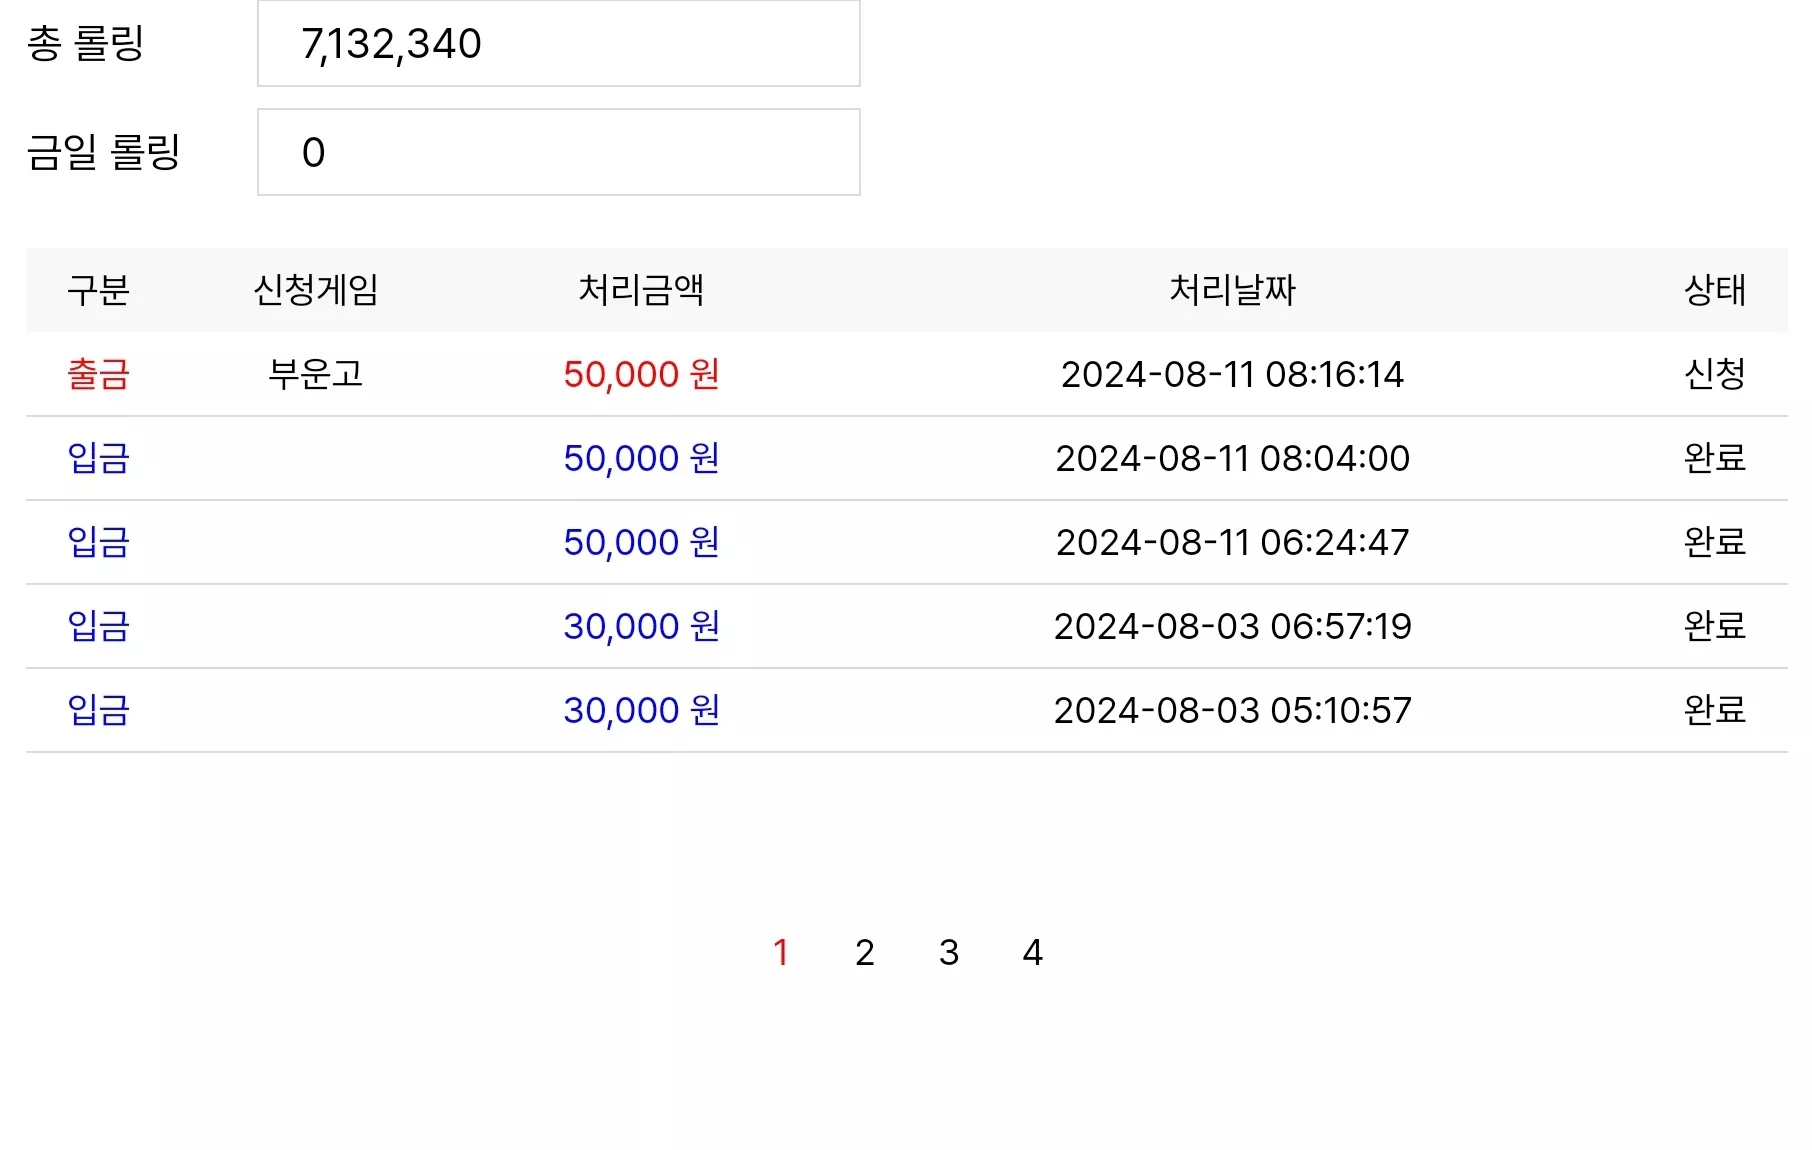Click date 2024-08-11 08:04:00
The width and height of the screenshot is (1812, 1150).
click(1232, 458)
